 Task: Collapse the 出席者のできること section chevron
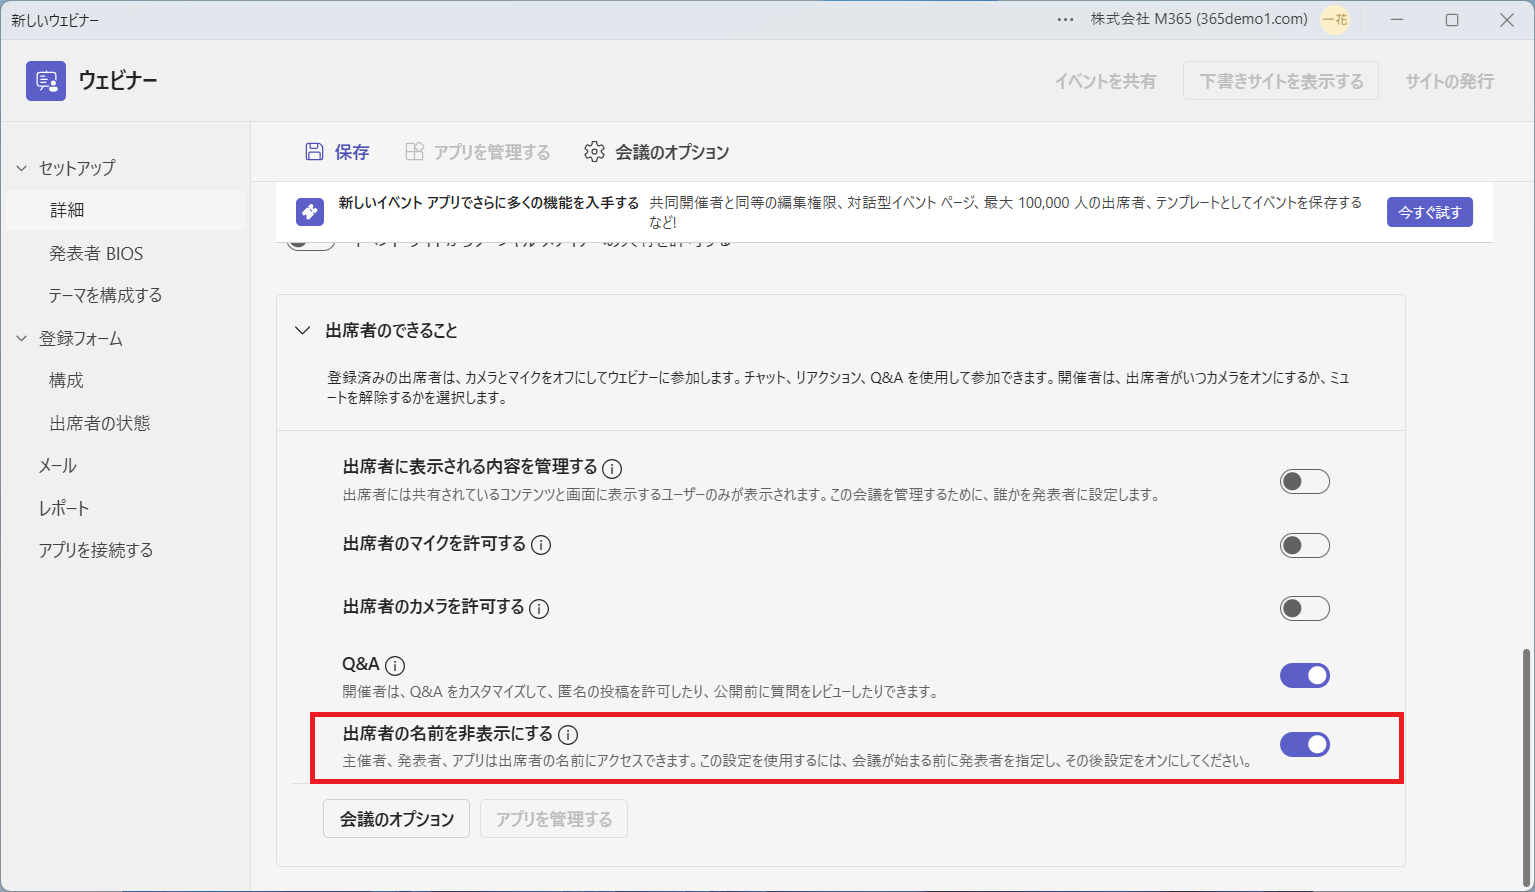point(302,331)
